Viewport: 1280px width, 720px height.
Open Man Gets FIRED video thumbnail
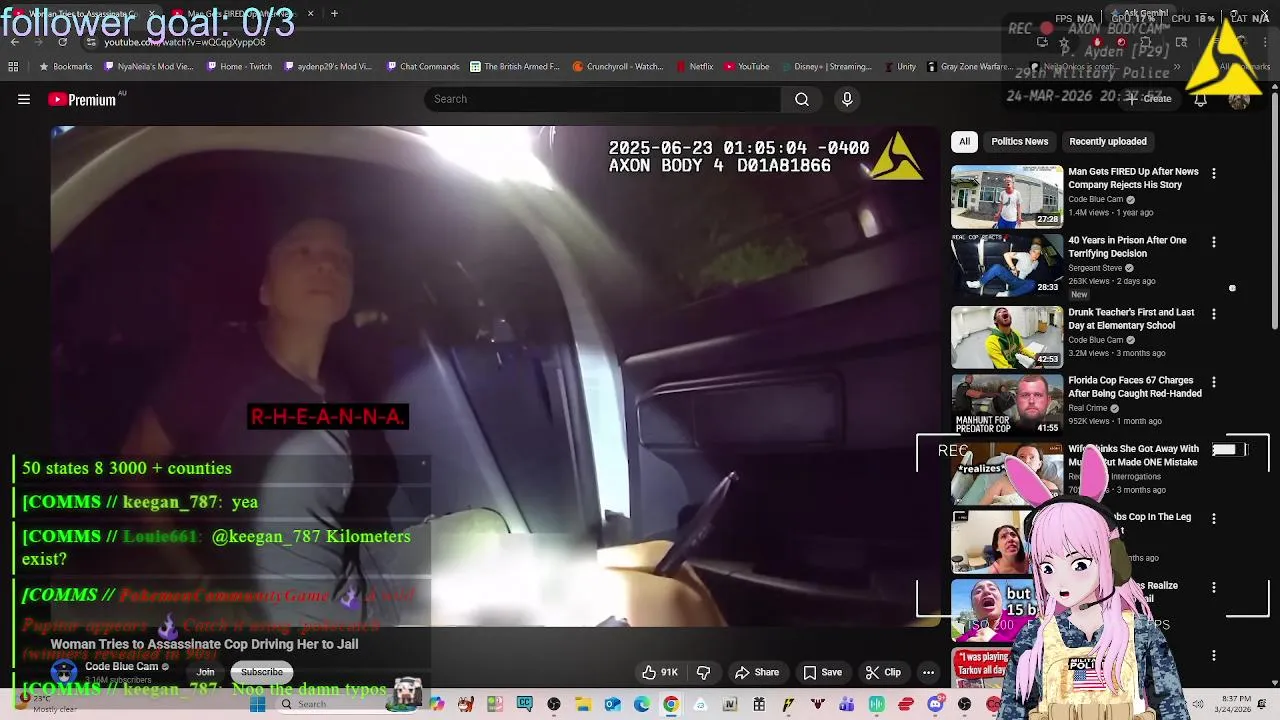pos(1007,197)
